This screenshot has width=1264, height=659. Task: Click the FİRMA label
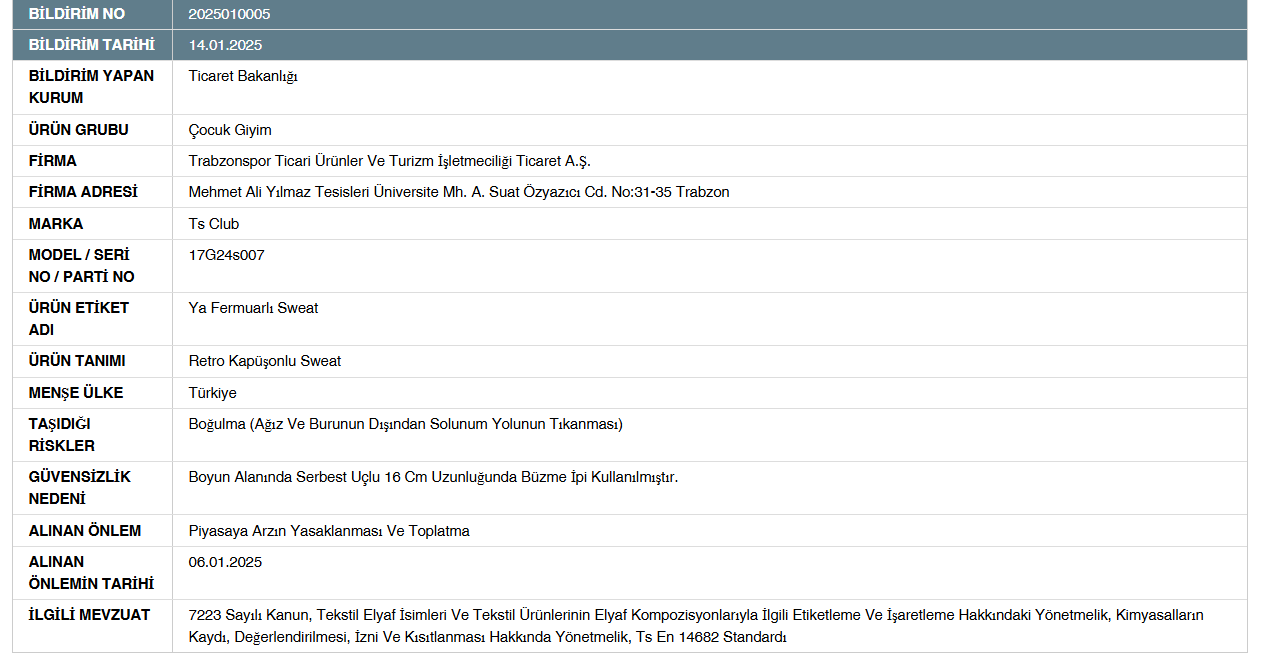click(x=52, y=161)
